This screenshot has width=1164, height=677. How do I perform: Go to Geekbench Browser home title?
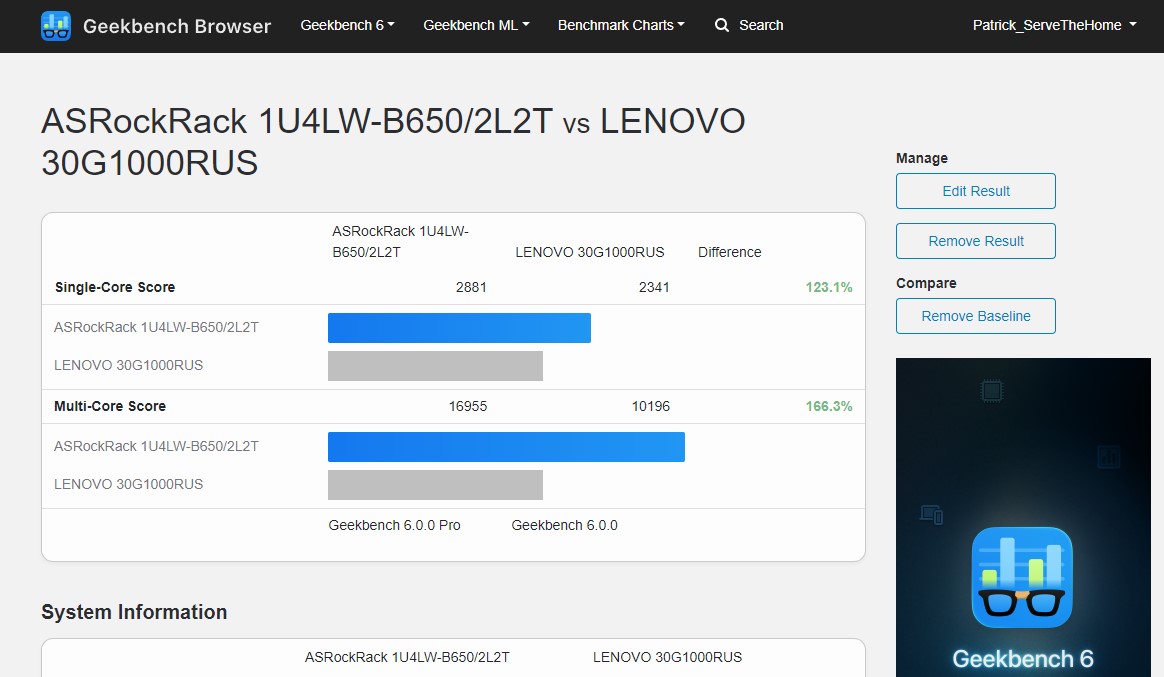177,26
